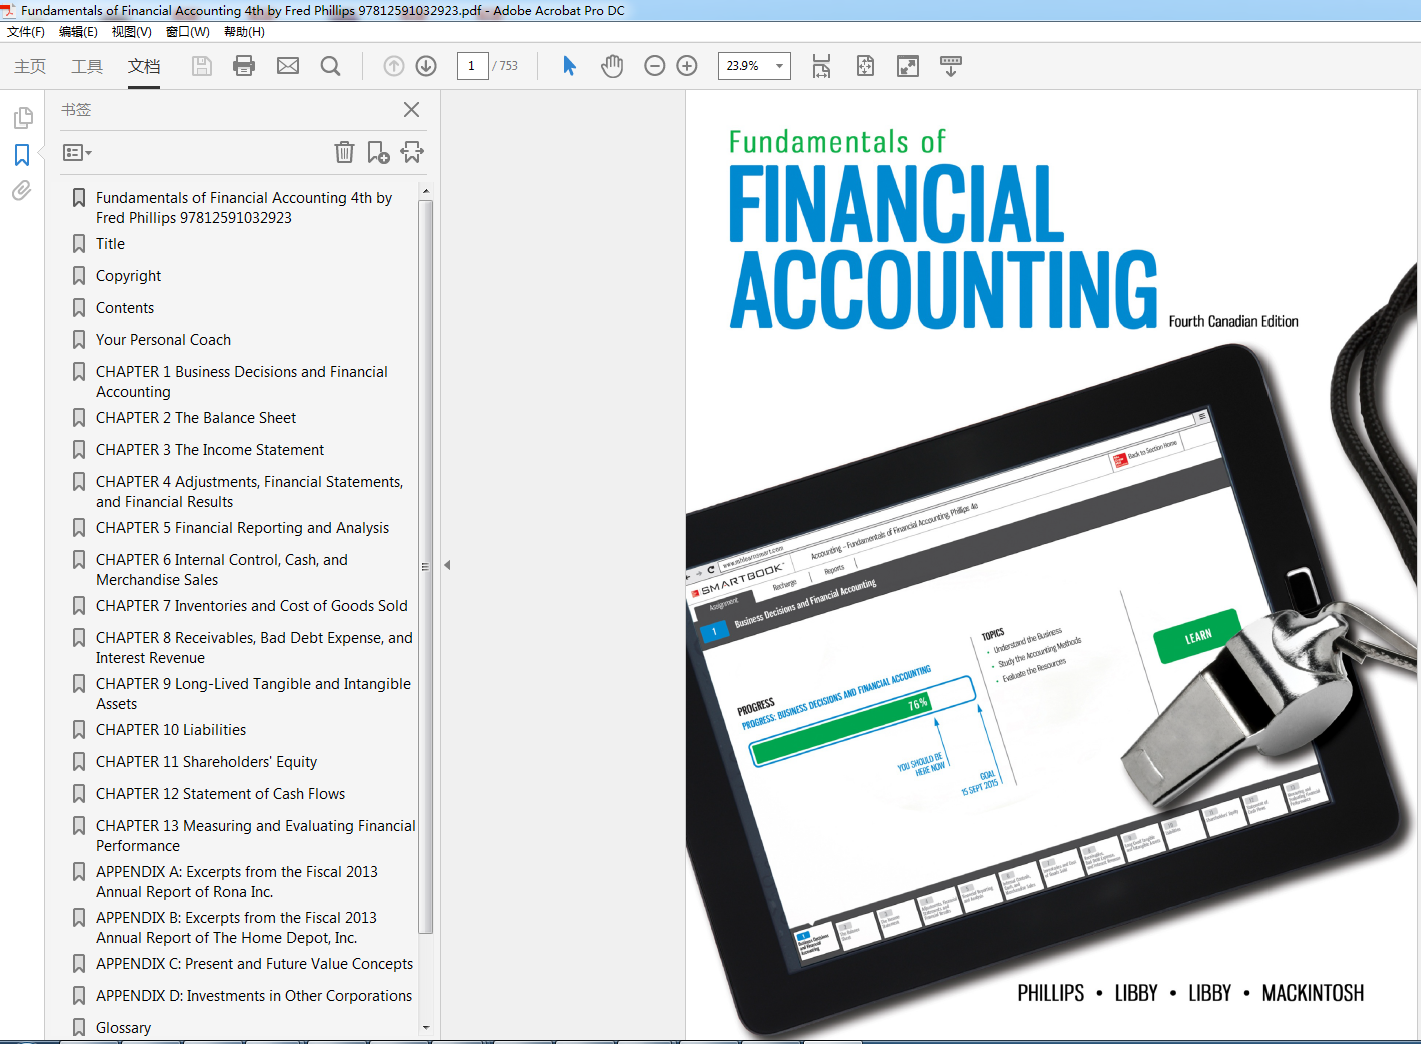Choose the selection arrow tool
Viewport: 1421px width, 1044px height.
[570, 66]
